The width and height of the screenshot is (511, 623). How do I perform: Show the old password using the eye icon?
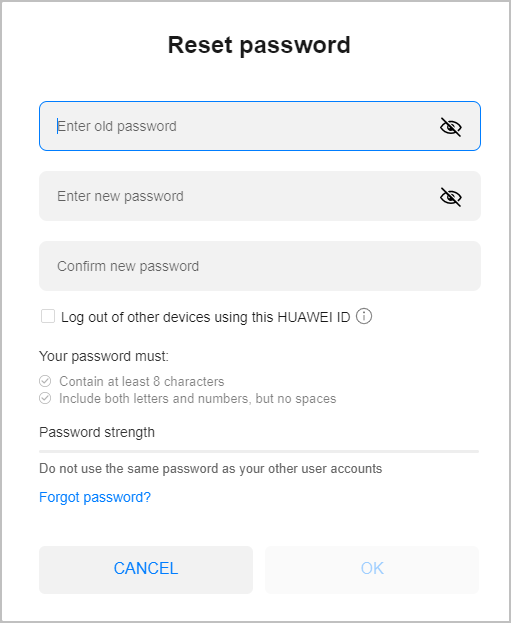coord(451,127)
